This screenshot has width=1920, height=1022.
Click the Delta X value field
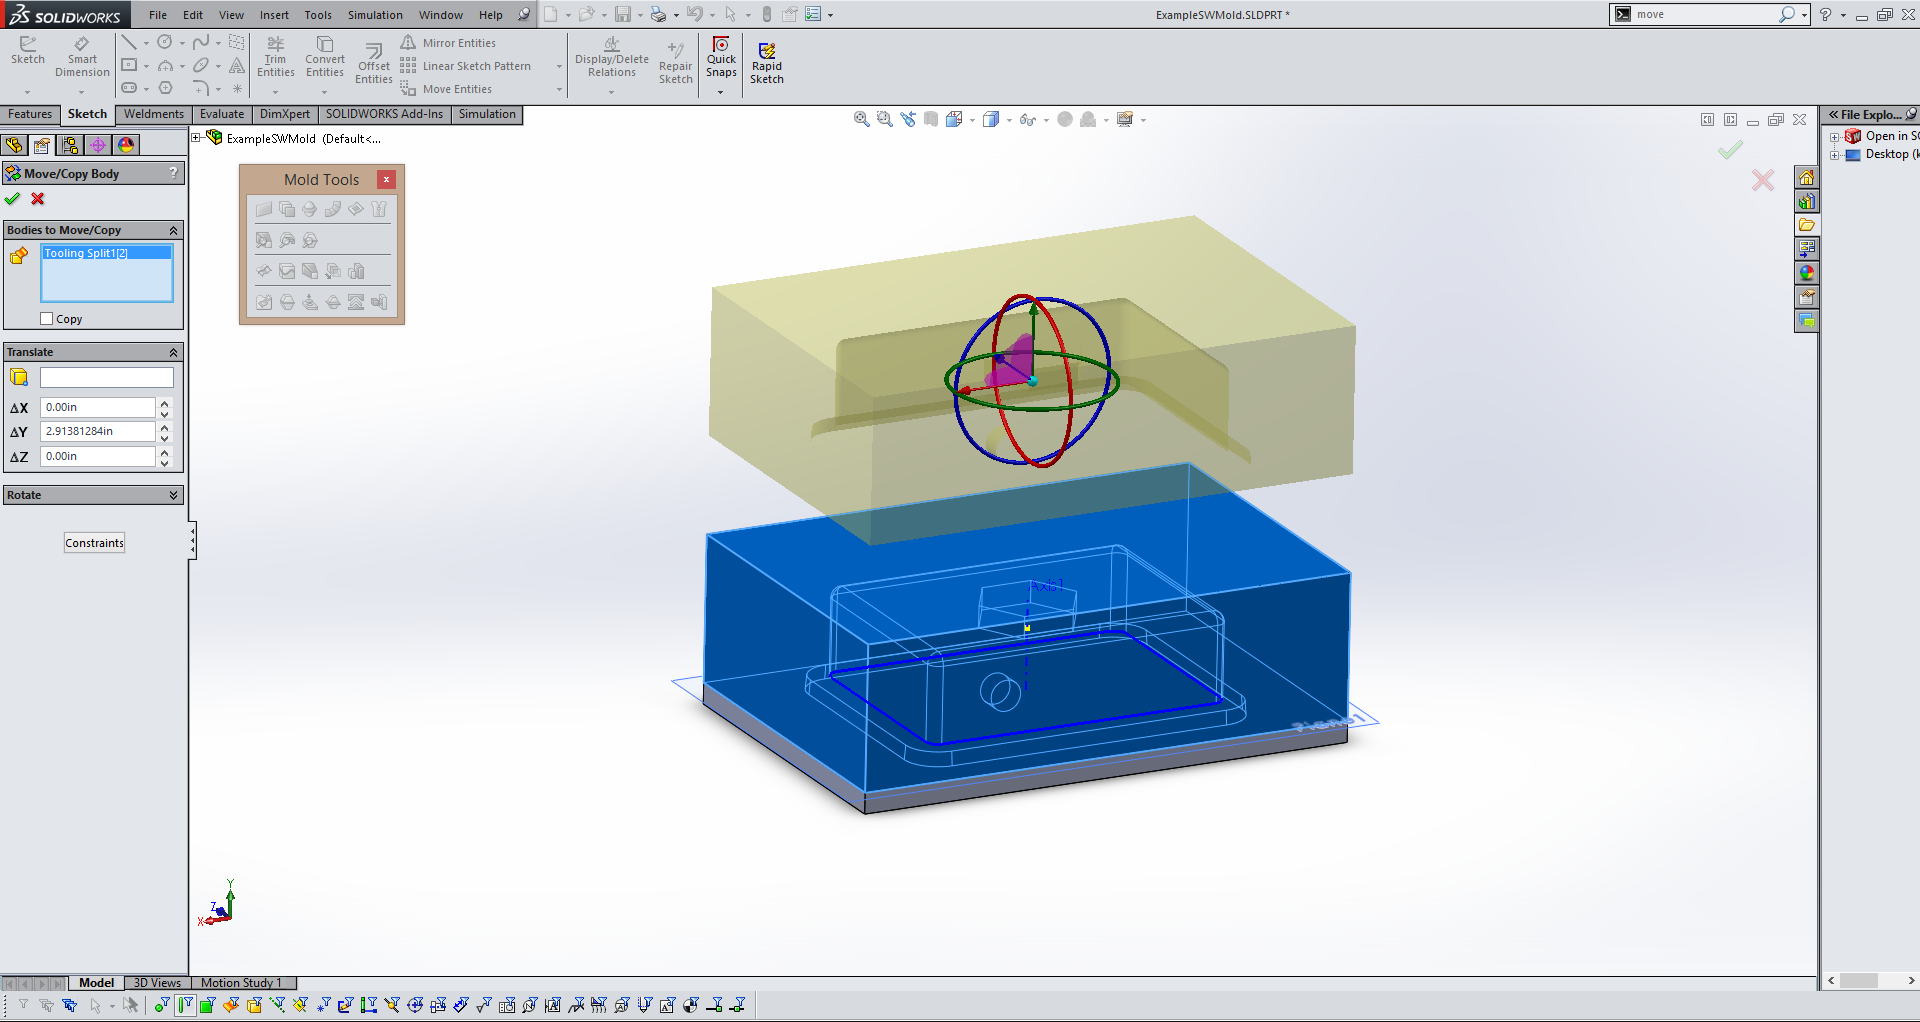tap(98, 407)
